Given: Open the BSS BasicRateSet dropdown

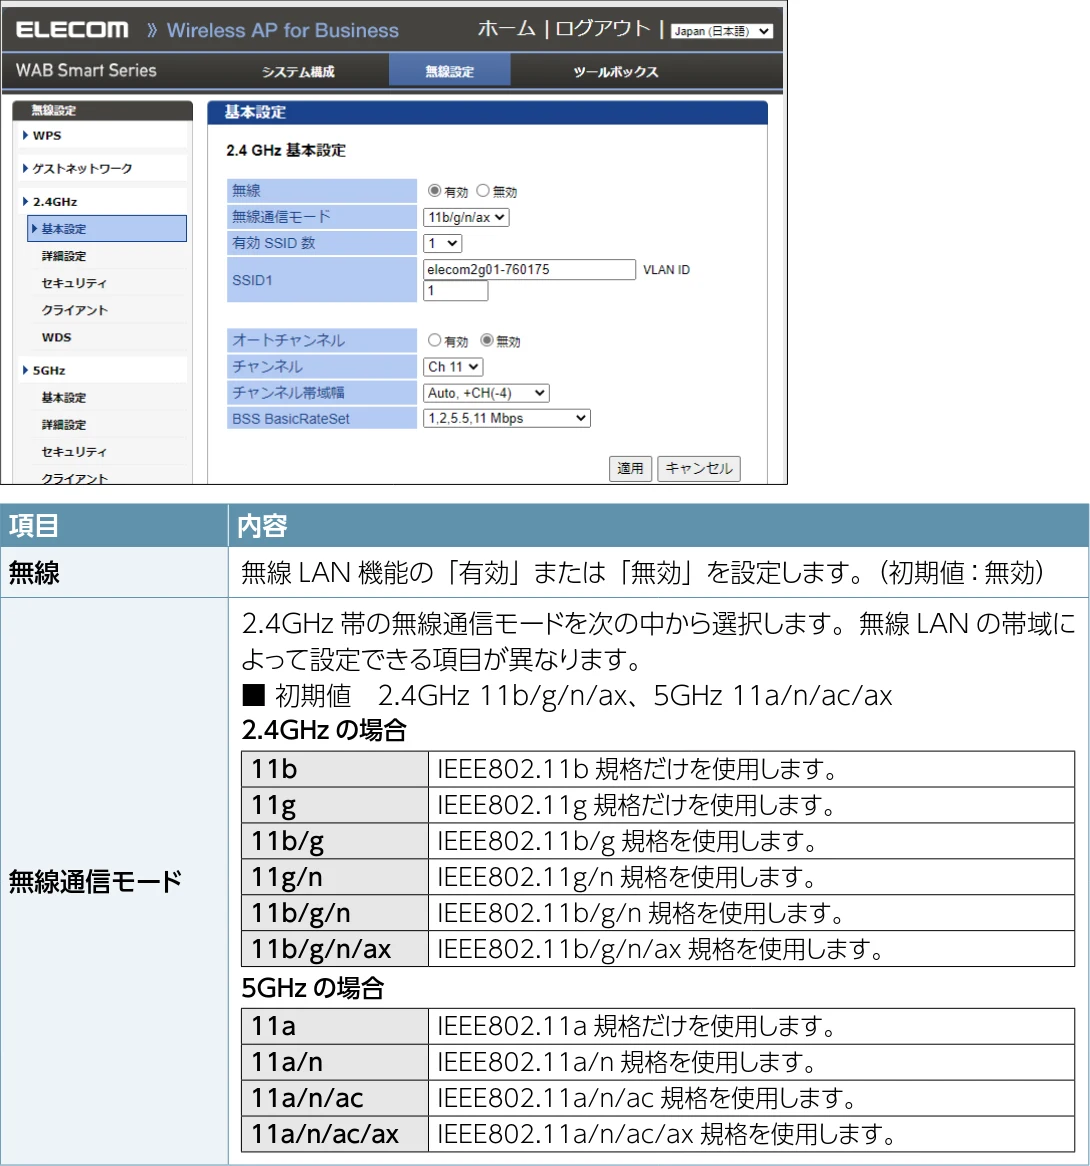Looking at the screenshot, I should click(506, 418).
